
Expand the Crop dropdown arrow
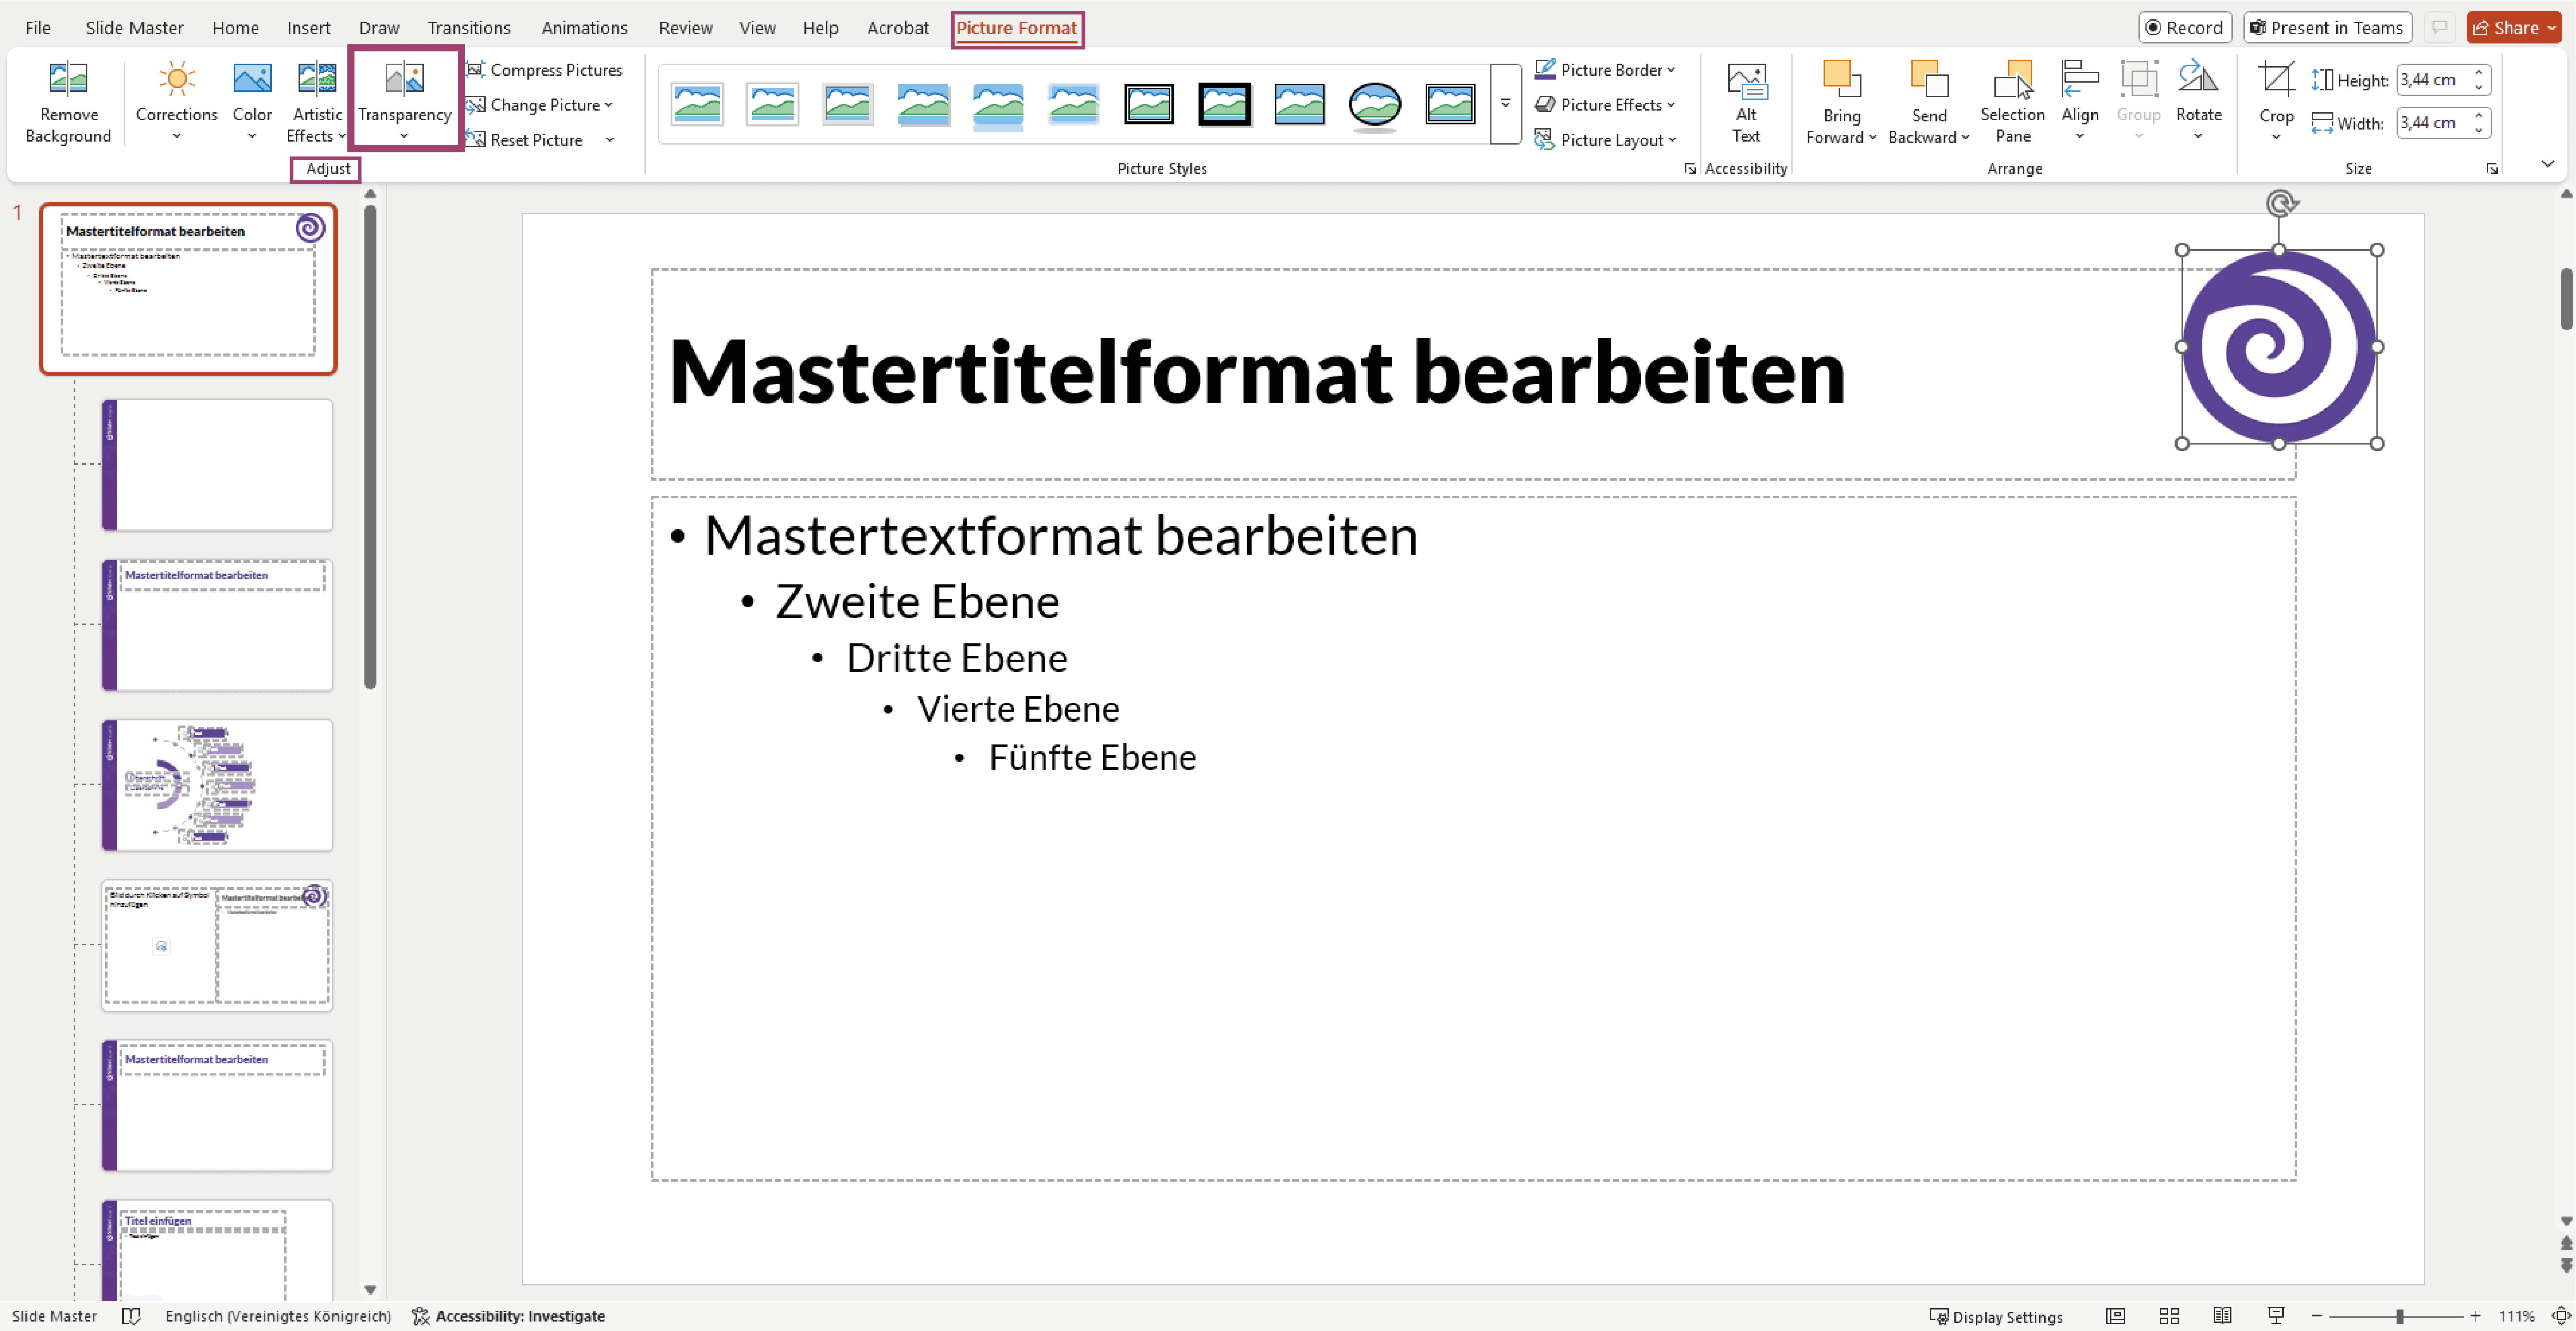click(2276, 137)
